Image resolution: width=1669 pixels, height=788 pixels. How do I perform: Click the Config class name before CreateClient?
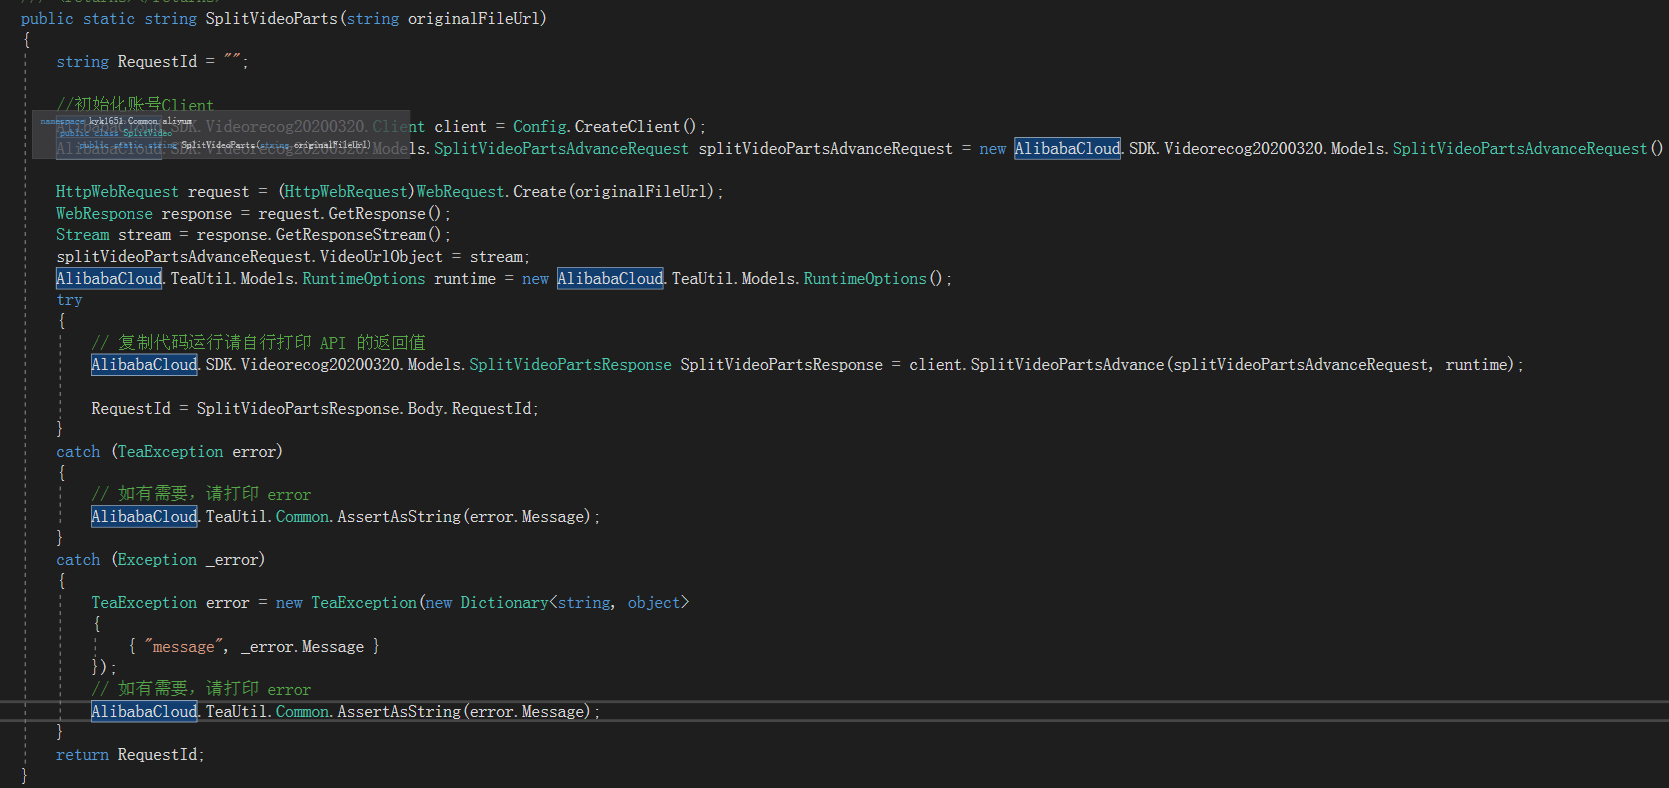(x=540, y=127)
